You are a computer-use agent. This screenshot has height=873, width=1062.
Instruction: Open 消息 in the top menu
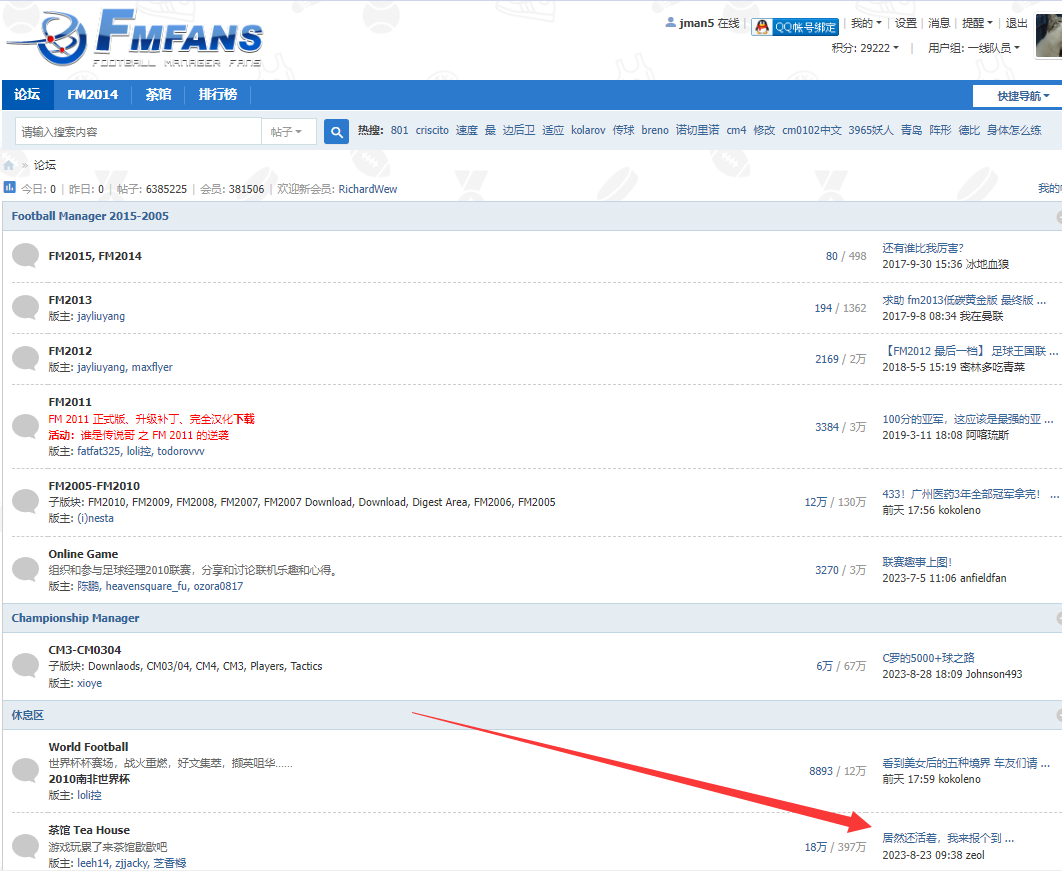[x=938, y=23]
